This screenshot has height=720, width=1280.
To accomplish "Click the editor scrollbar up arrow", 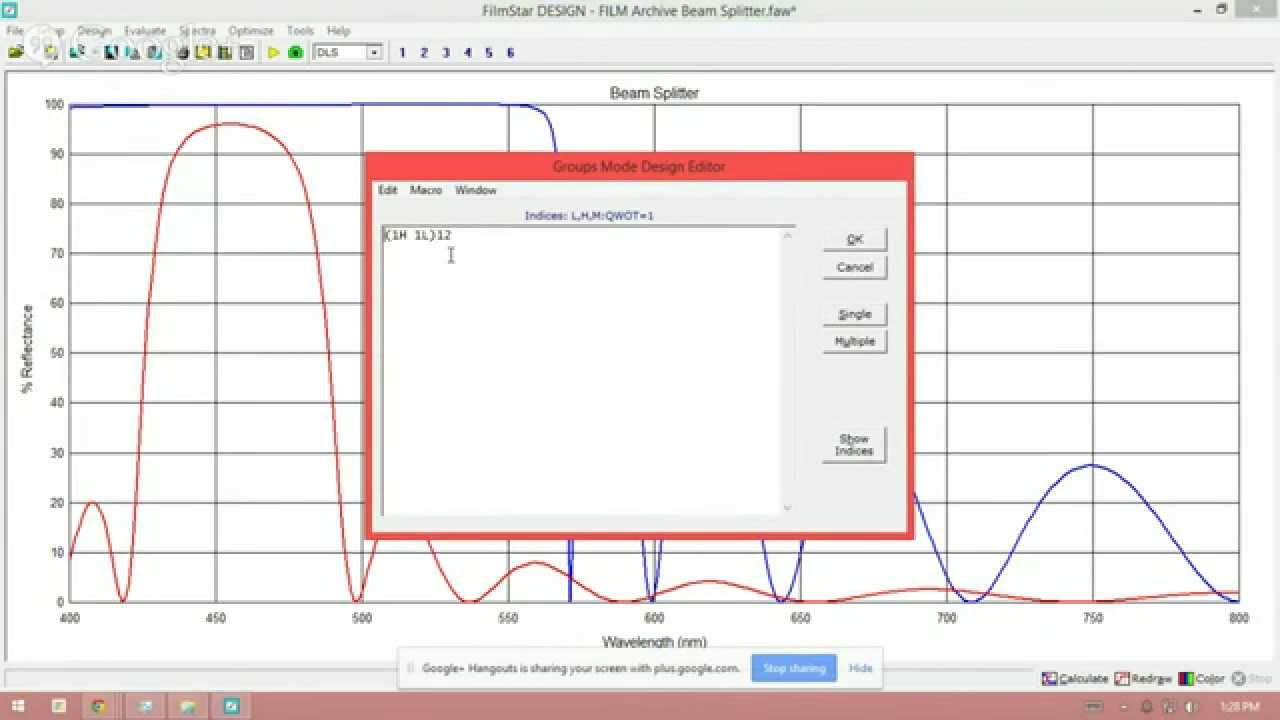I will click(x=788, y=235).
